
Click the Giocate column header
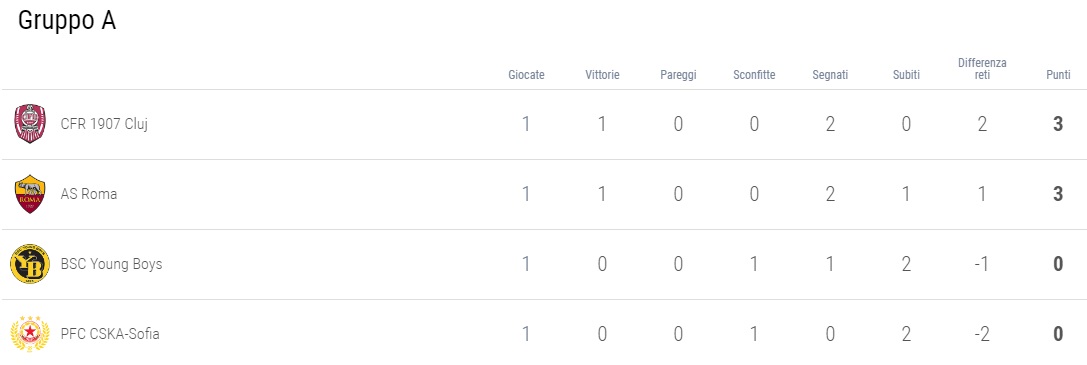point(526,75)
